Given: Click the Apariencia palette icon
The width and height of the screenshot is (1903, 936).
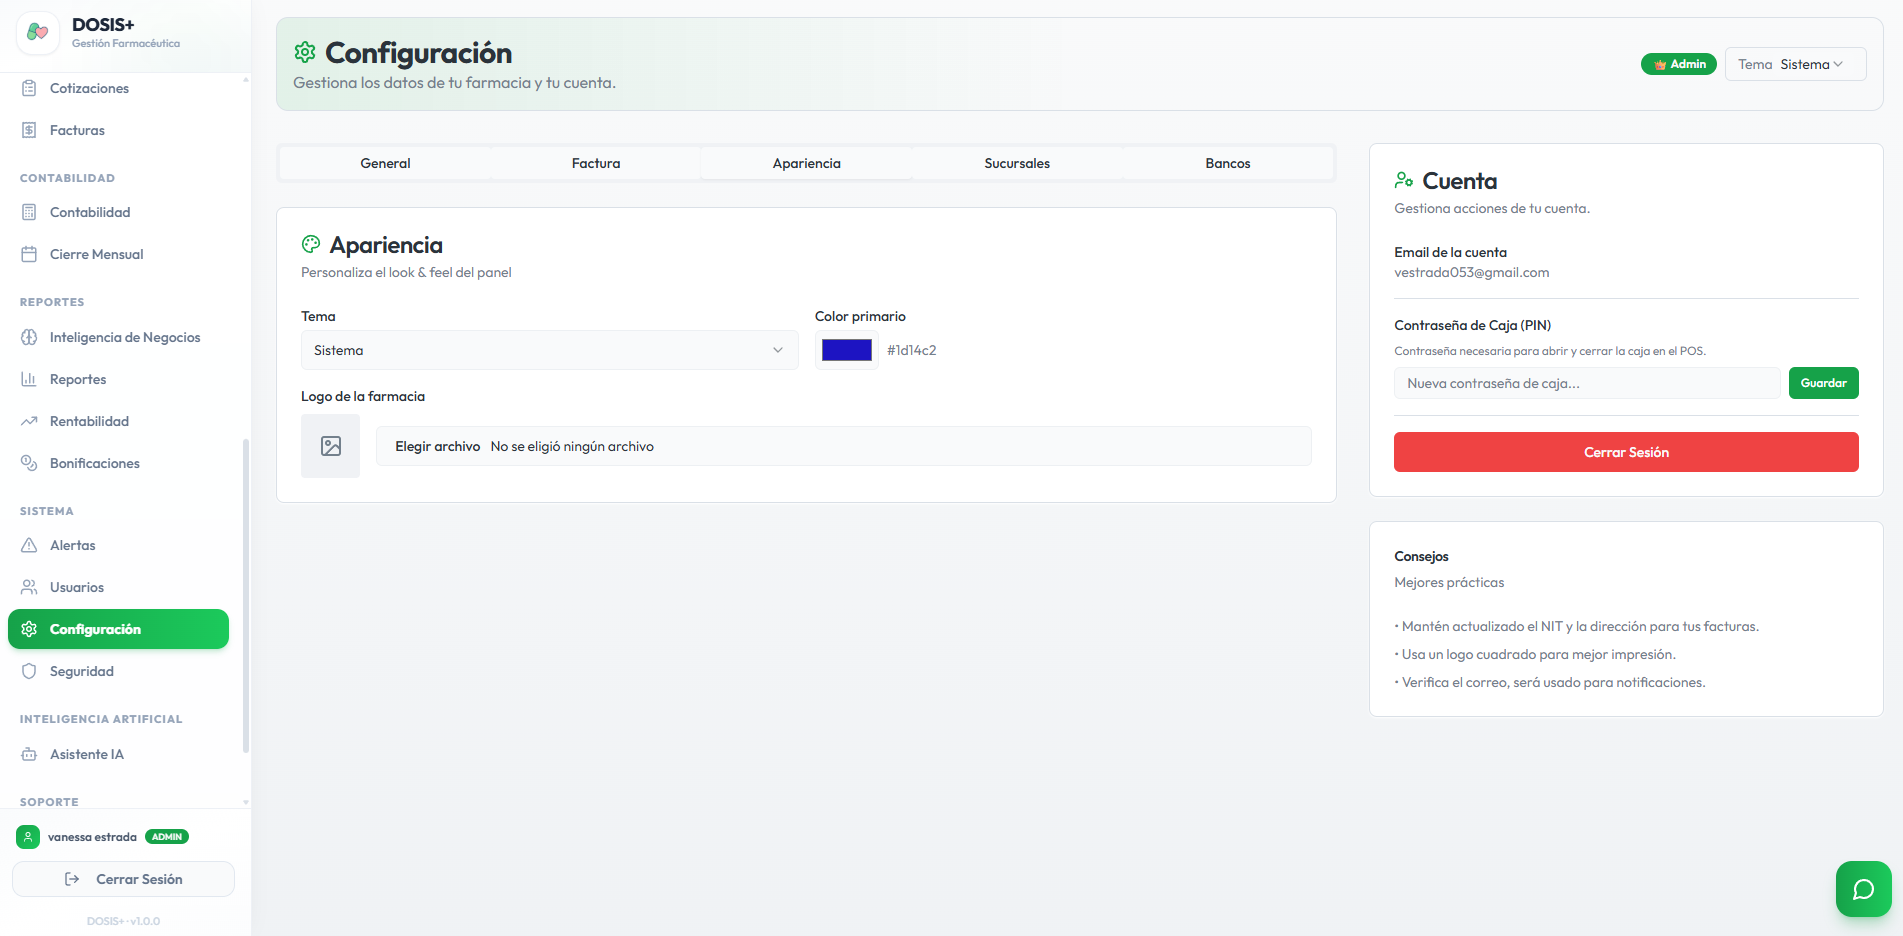Looking at the screenshot, I should [x=311, y=244].
